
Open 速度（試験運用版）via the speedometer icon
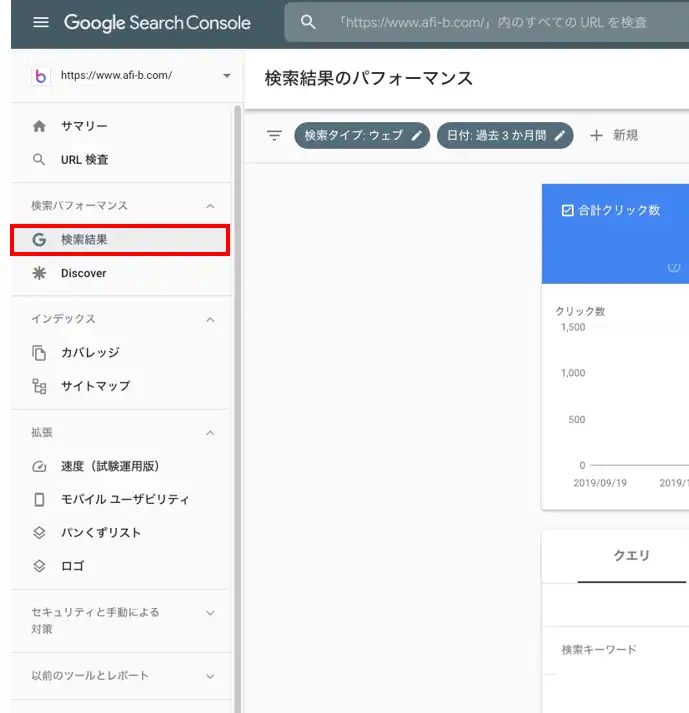(40, 467)
